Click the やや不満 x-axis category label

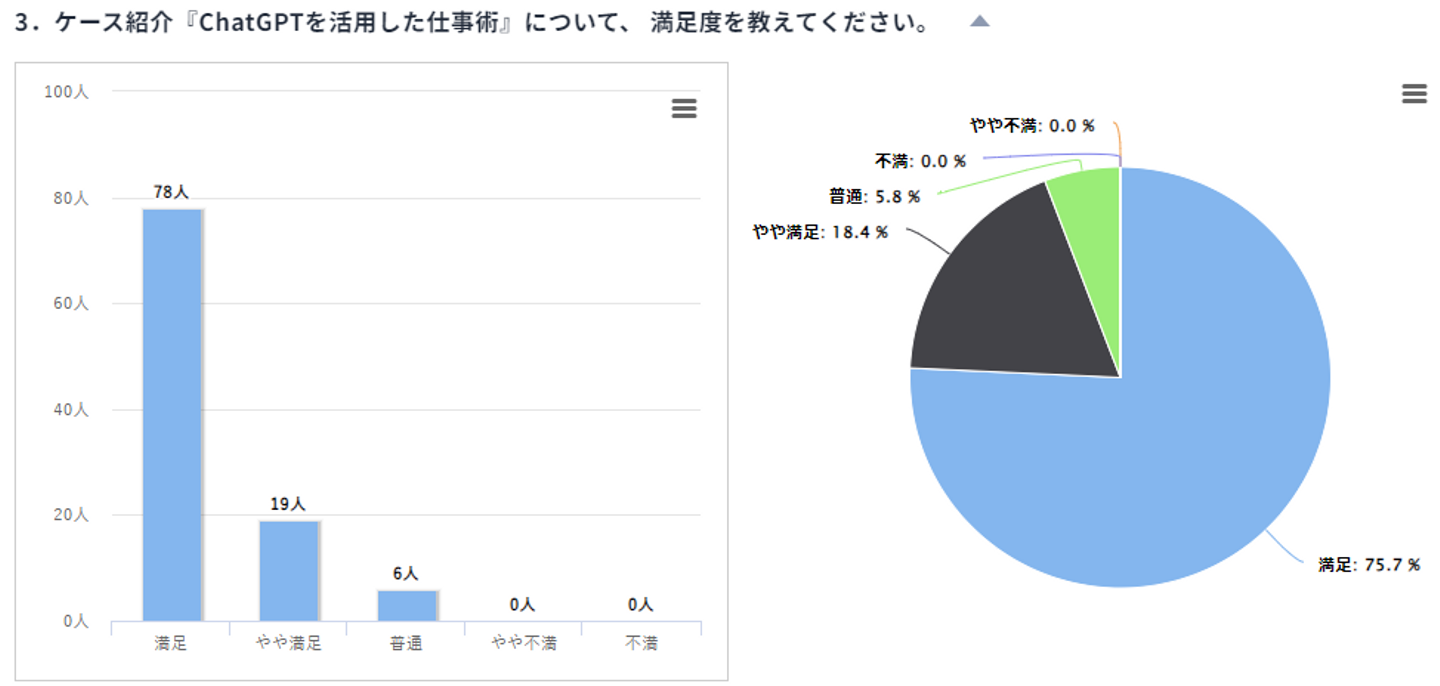point(524,644)
